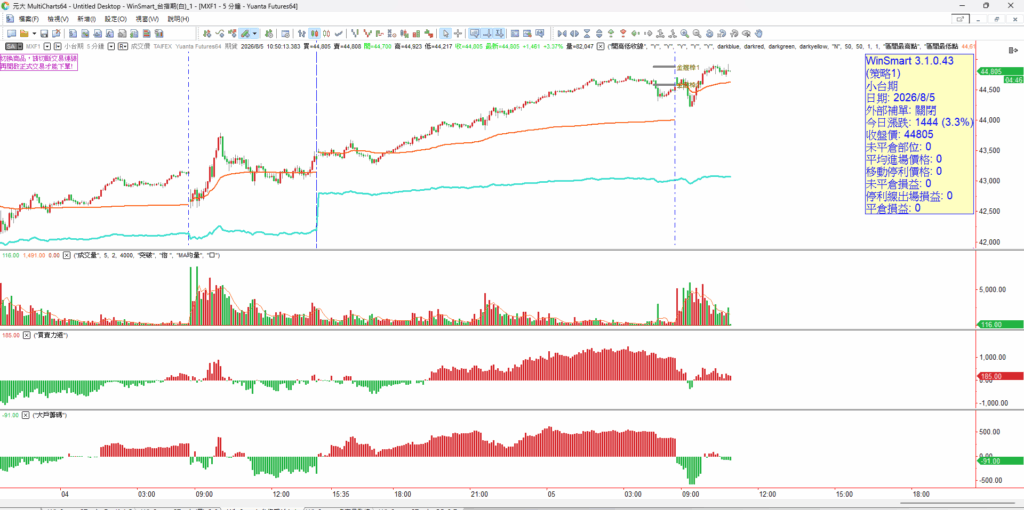
Task: Click the hourglass icon in toolbar
Action: pos(587,33)
